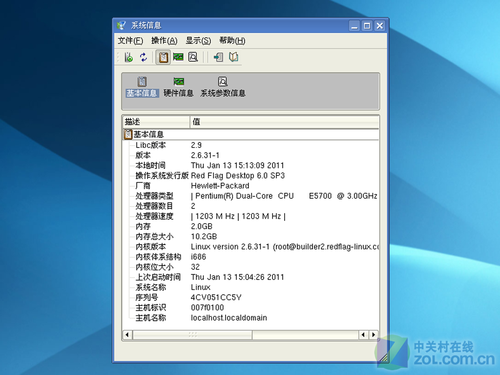This screenshot has height=375, width=500.
Task: Select the 内核体系结构 row
Action: pos(251,257)
